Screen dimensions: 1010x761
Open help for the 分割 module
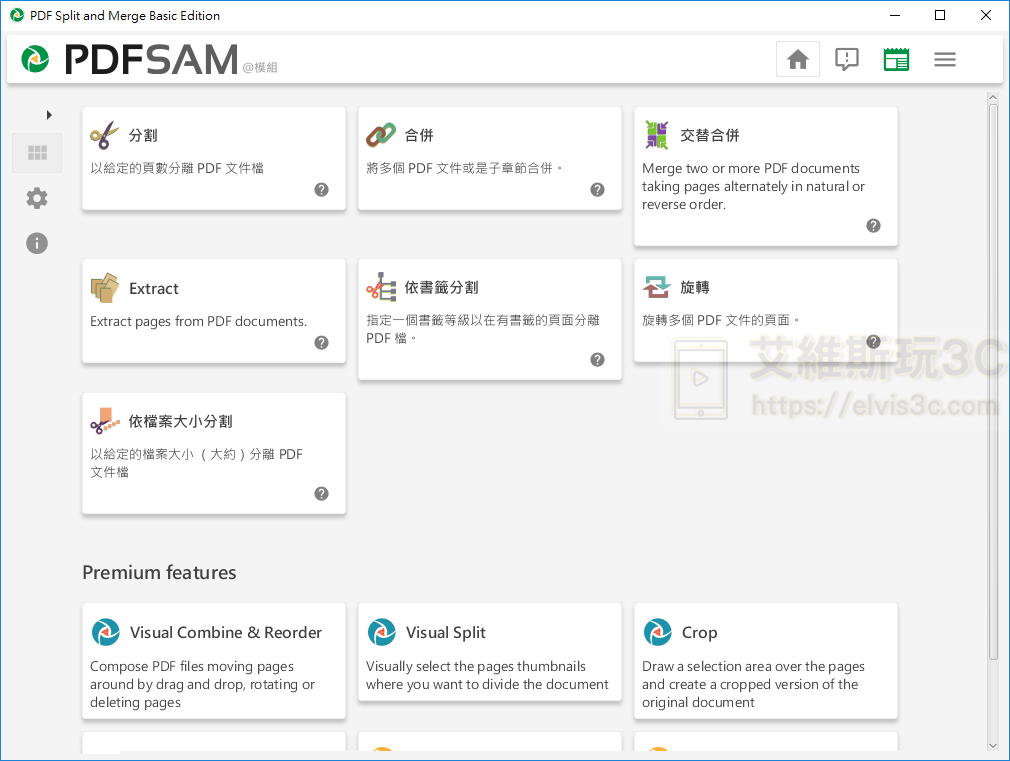pyautogui.click(x=321, y=189)
